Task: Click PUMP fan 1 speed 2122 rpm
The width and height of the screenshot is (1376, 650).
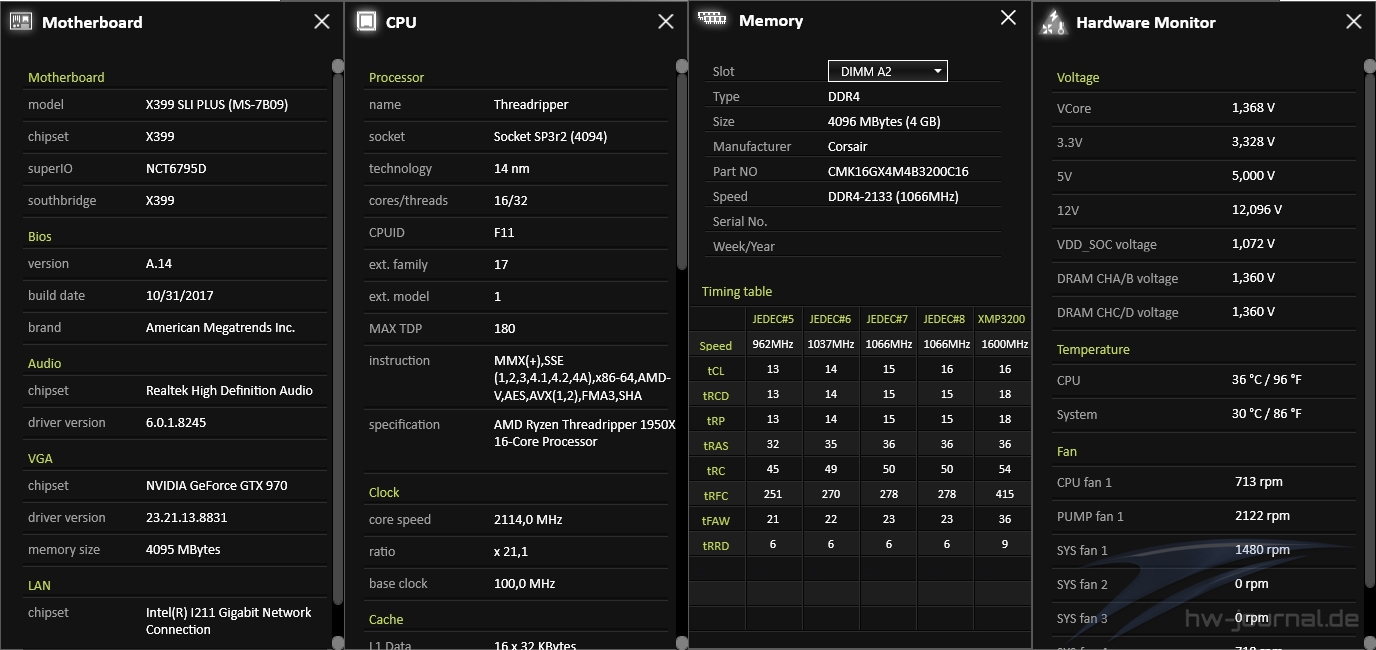Action: [x=1262, y=515]
